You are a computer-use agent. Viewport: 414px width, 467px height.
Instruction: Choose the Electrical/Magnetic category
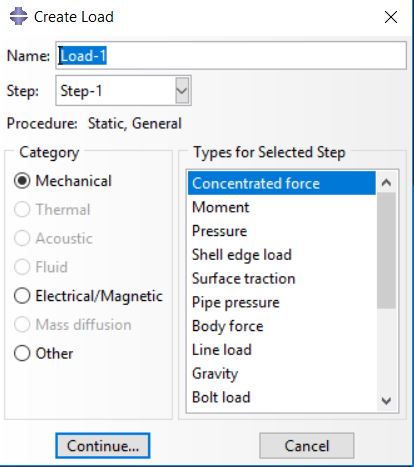[22, 296]
